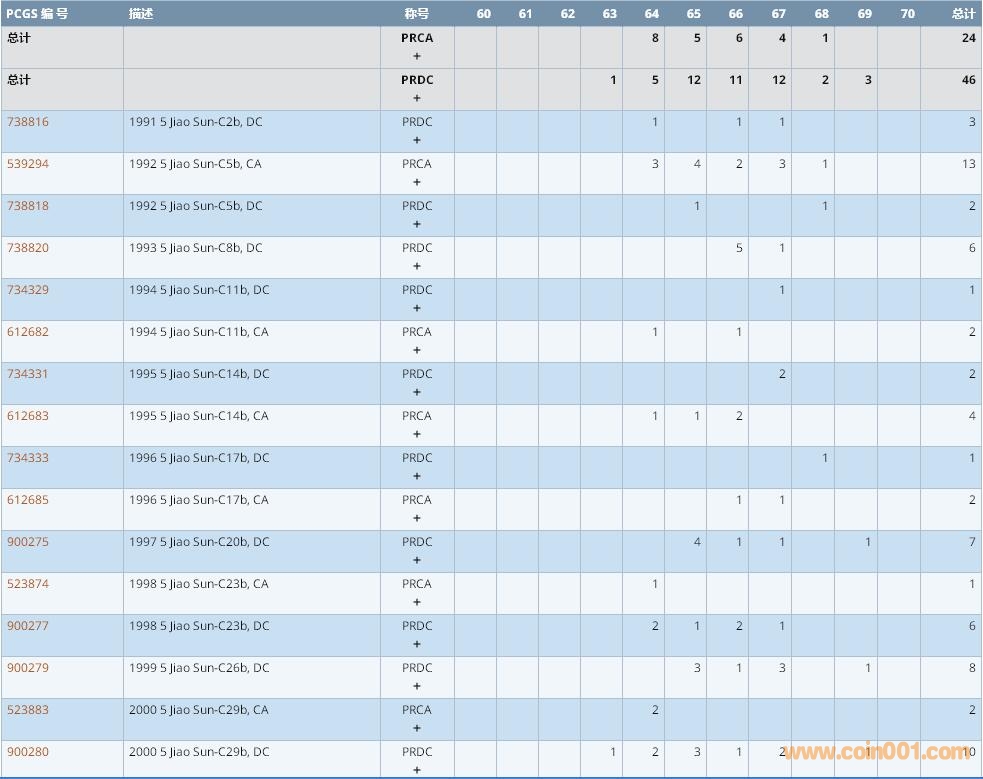Open PCGS number 738816 link
983x779 pixels.
[x=28, y=122]
